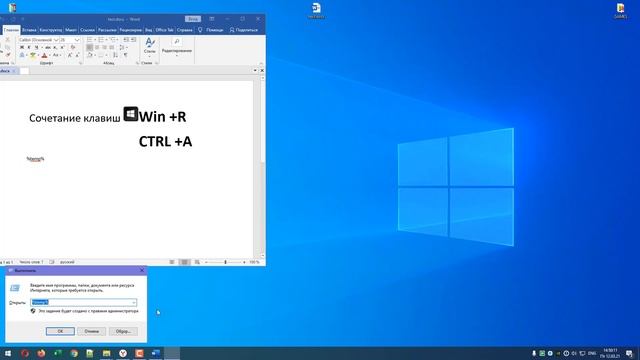The height and width of the screenshot is (360, 640).
Task: Open the change case Aa menu
Action: tap(56, 55)
